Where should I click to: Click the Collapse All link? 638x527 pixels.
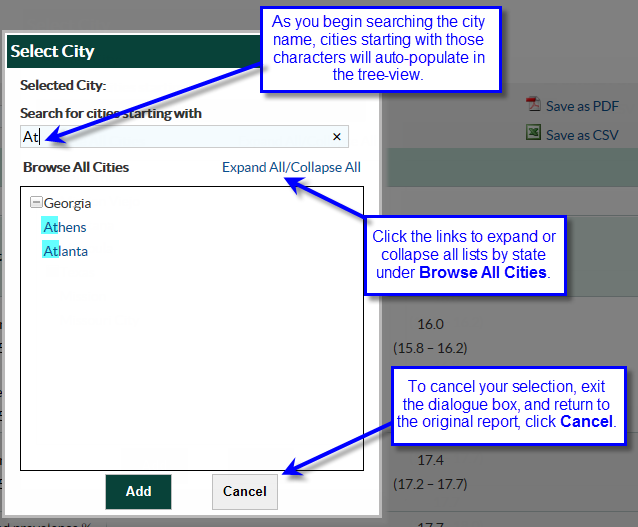point(325,167)
